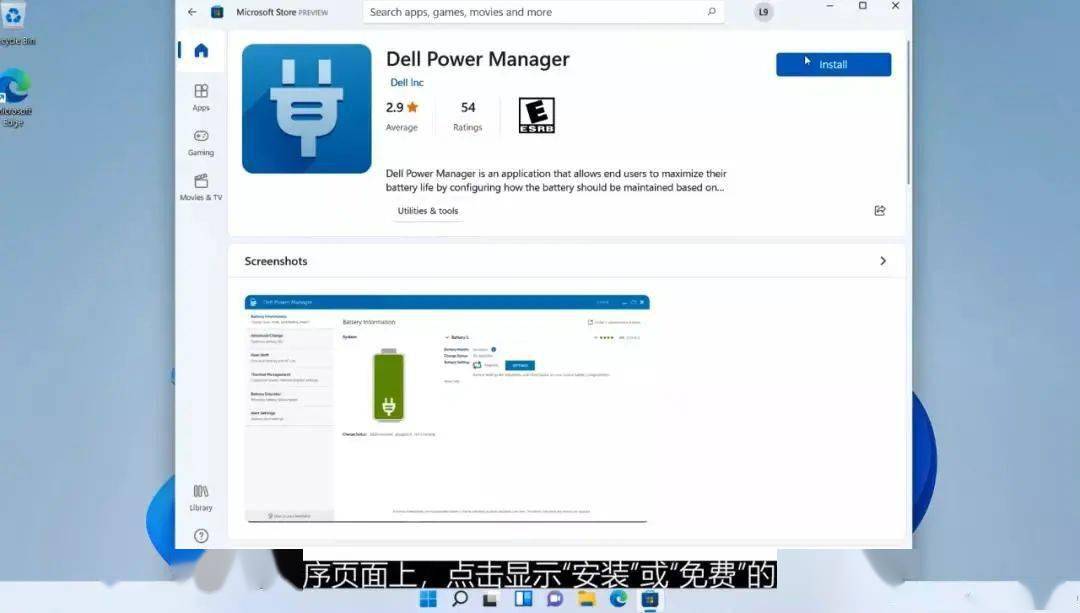Open the L9 user profile avatar

coord(763,12)
